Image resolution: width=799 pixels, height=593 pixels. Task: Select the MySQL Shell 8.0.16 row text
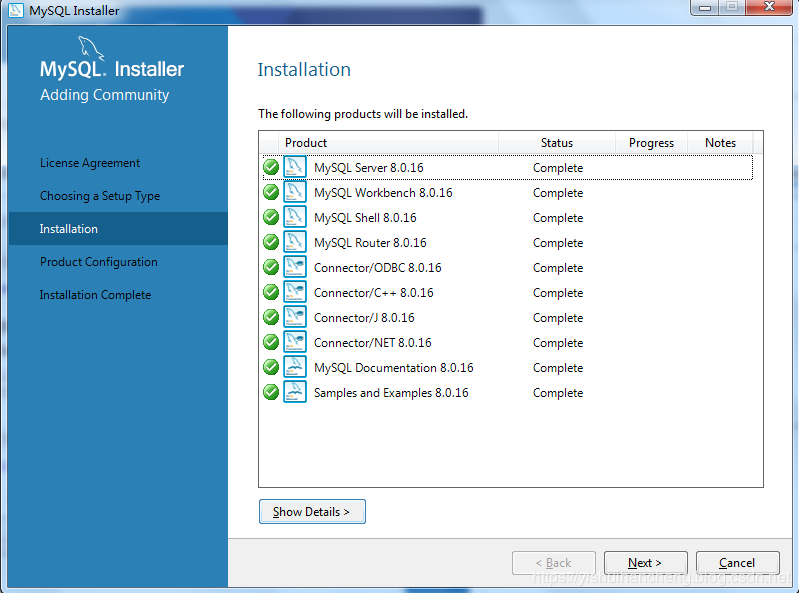tap(365, 218)
